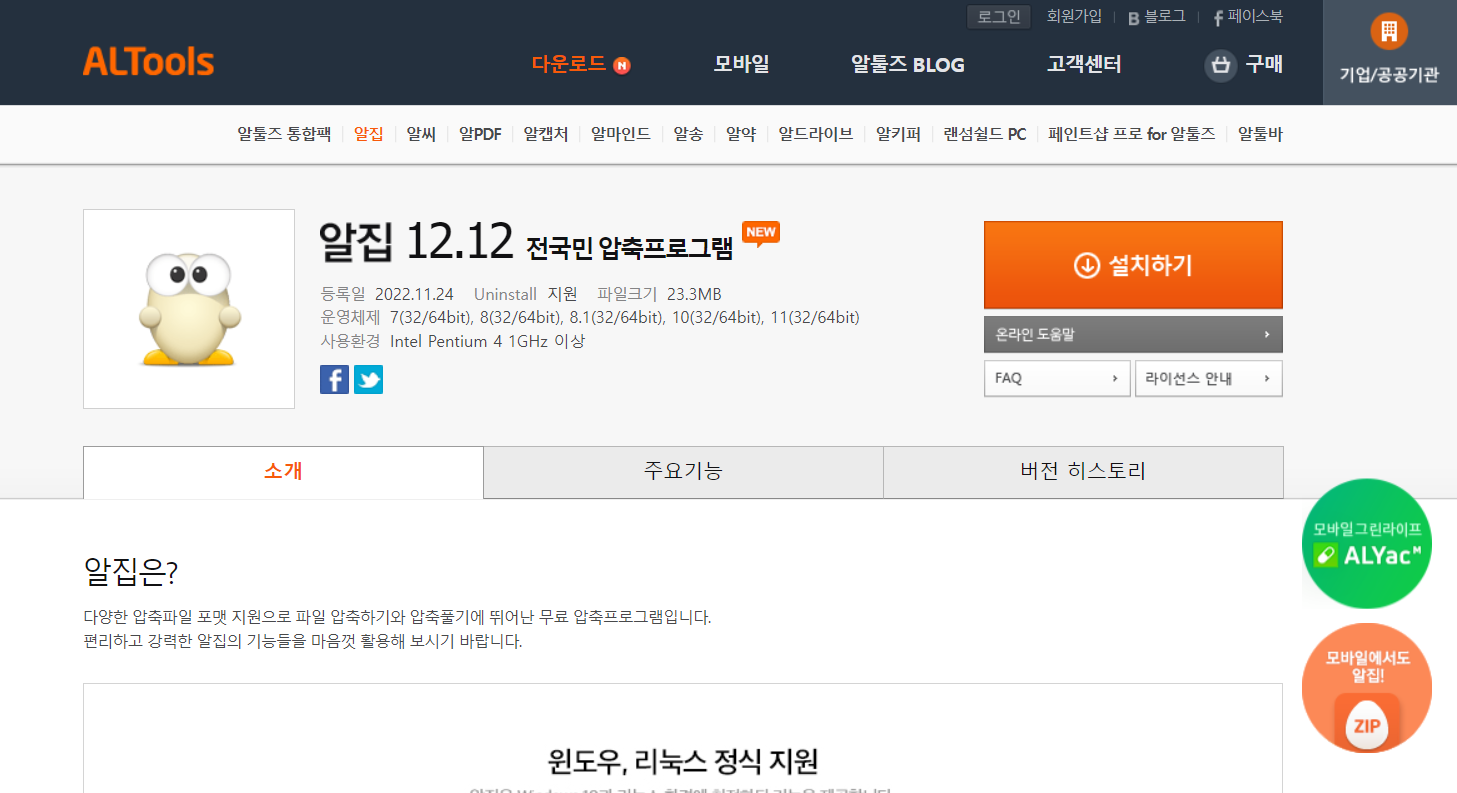Image resolution: width=1457 pixels, height=793 pixels.
Task: Open 알툴즈 BLOG menu item
Action: pos(908,65)
